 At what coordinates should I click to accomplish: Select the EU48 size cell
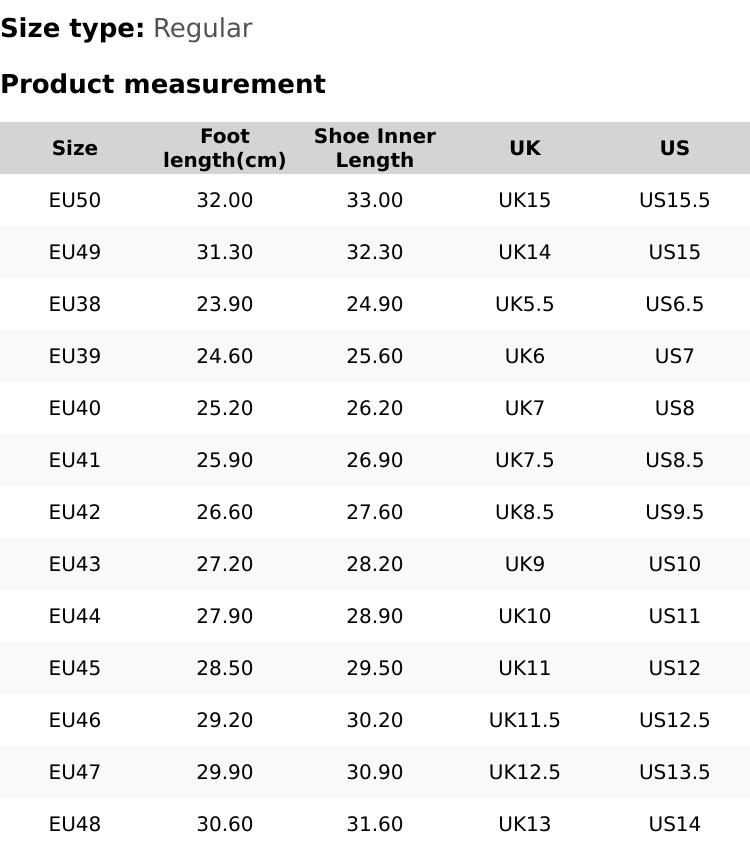click(75, 824)
